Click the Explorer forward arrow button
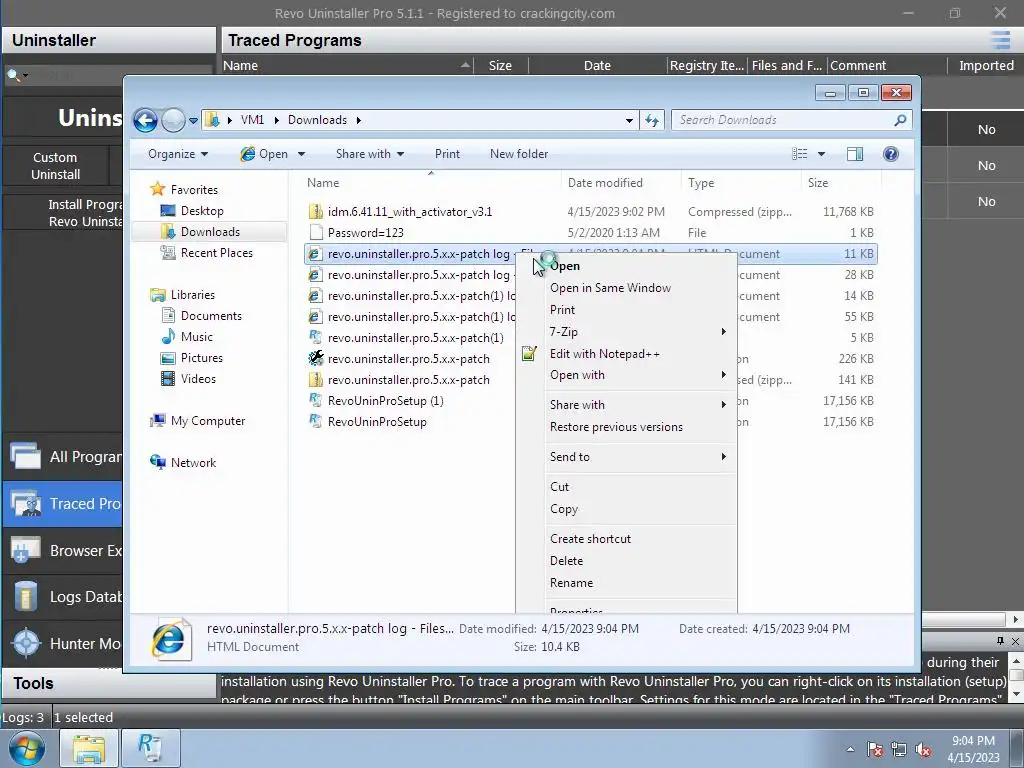 173,120
